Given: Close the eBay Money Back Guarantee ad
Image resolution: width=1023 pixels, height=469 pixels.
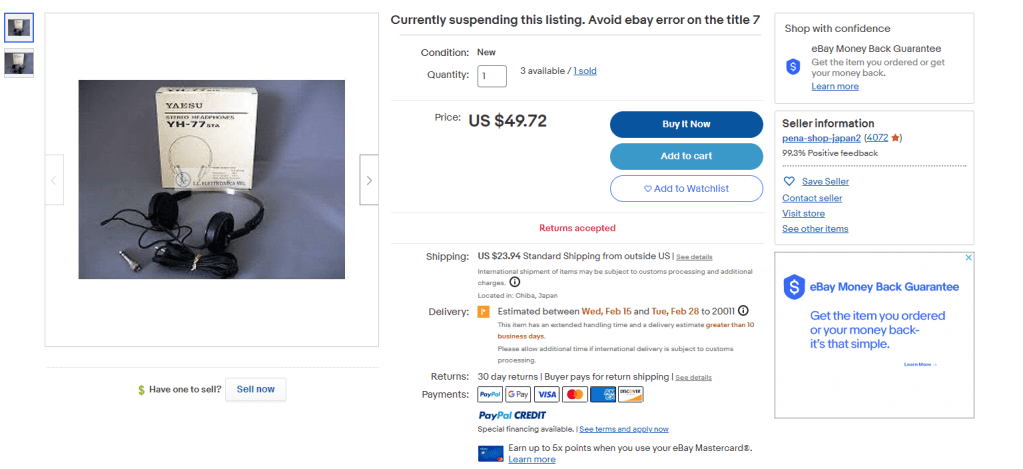Looking at the screenshot, I should click(968, 257).
